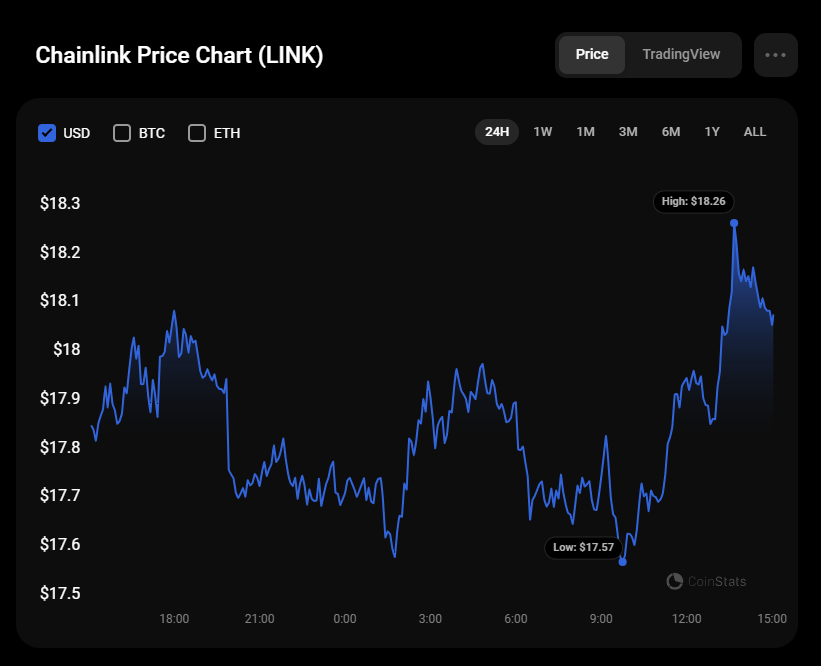Screen dimensions: 821x666
Task: Select the 3M time range
Action: pos(628,132)
